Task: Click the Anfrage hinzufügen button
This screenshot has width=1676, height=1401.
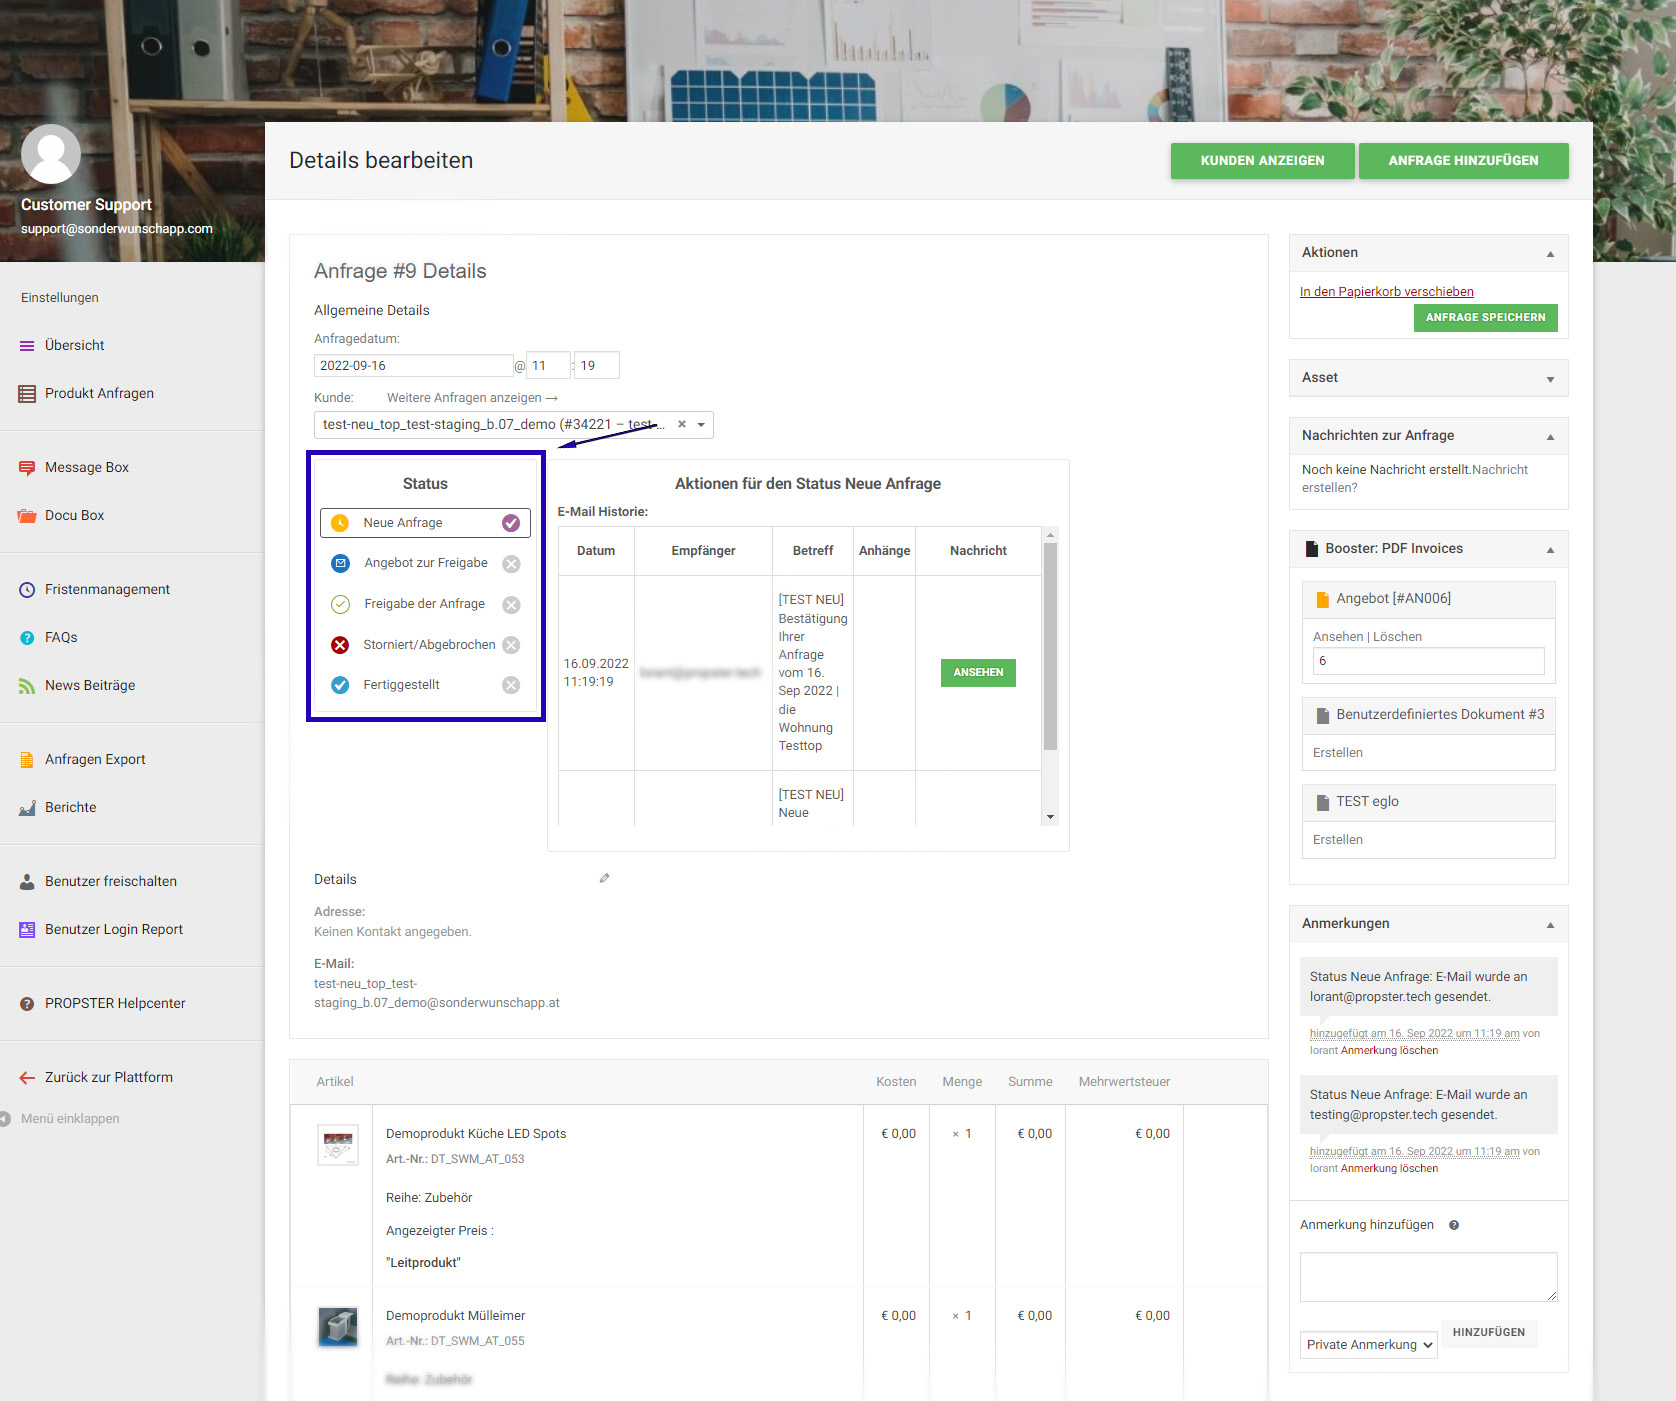Action: pyautogui.click(x=1463, y=161)
